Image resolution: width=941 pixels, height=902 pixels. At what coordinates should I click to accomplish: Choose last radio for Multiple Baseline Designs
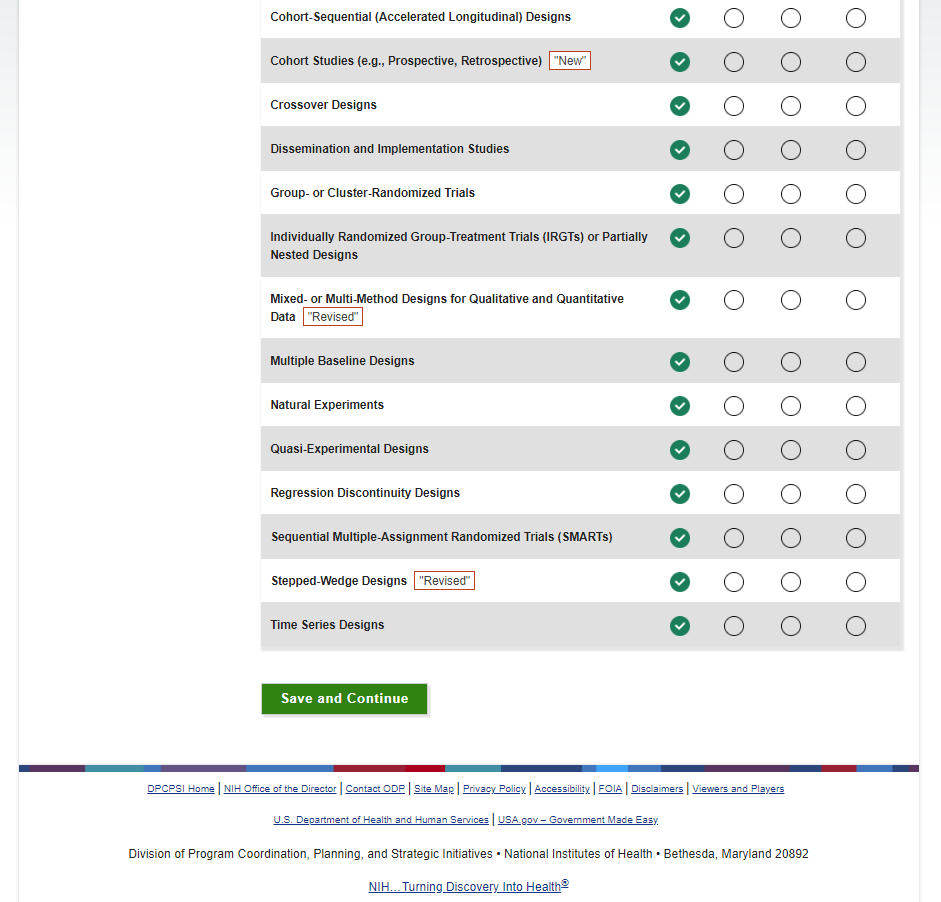coord(856,362)
